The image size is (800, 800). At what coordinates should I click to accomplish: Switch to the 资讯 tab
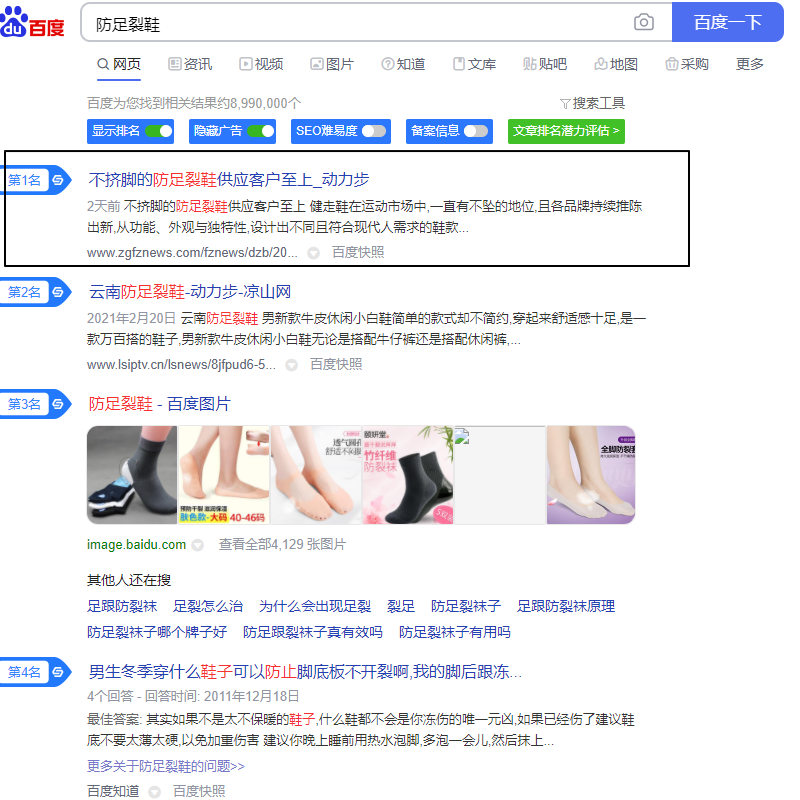190,64
